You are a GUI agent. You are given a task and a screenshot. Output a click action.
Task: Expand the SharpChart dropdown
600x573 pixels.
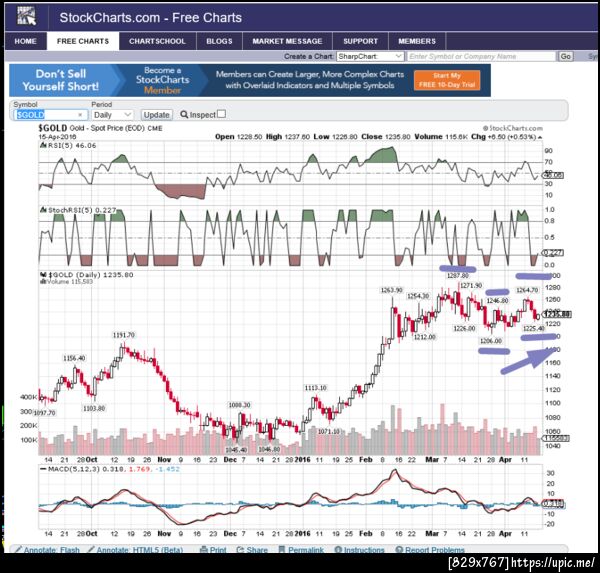coord(370,57)
